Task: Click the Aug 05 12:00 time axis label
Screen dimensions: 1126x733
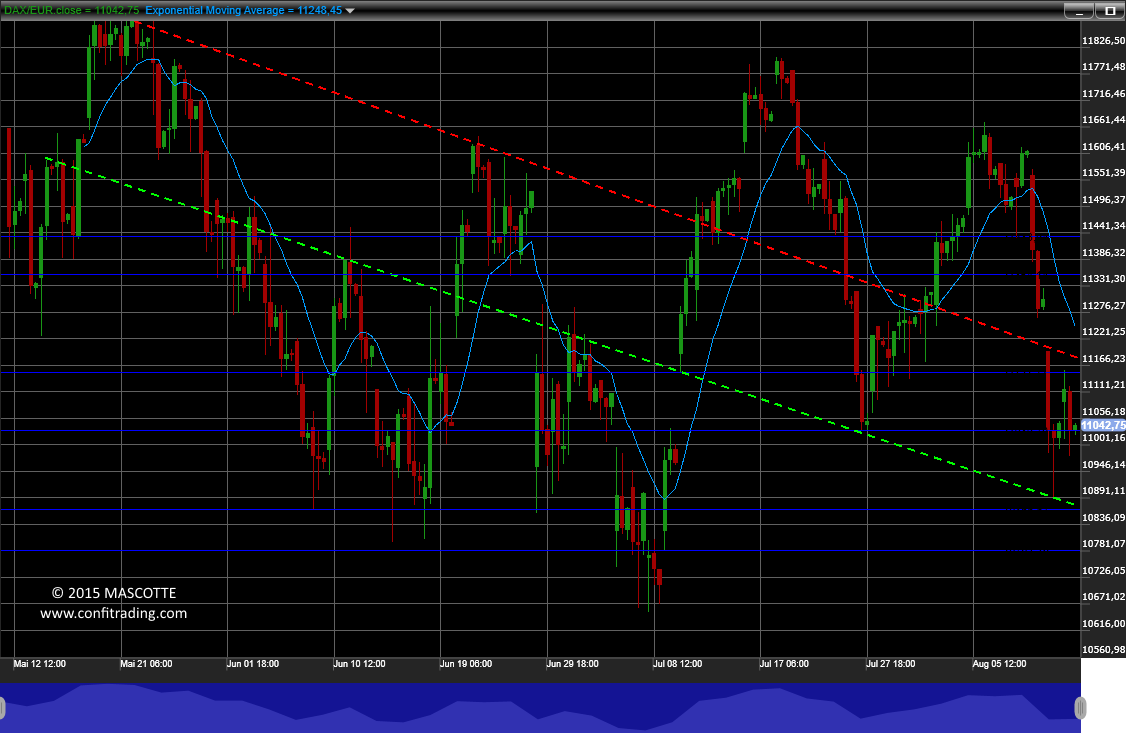Action: tap(999, 664)
